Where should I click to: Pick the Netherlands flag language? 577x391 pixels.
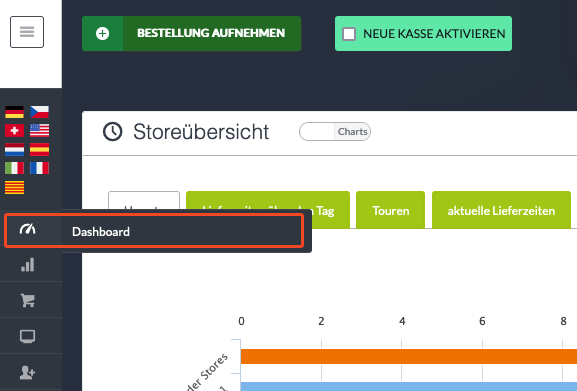[15, 150]
